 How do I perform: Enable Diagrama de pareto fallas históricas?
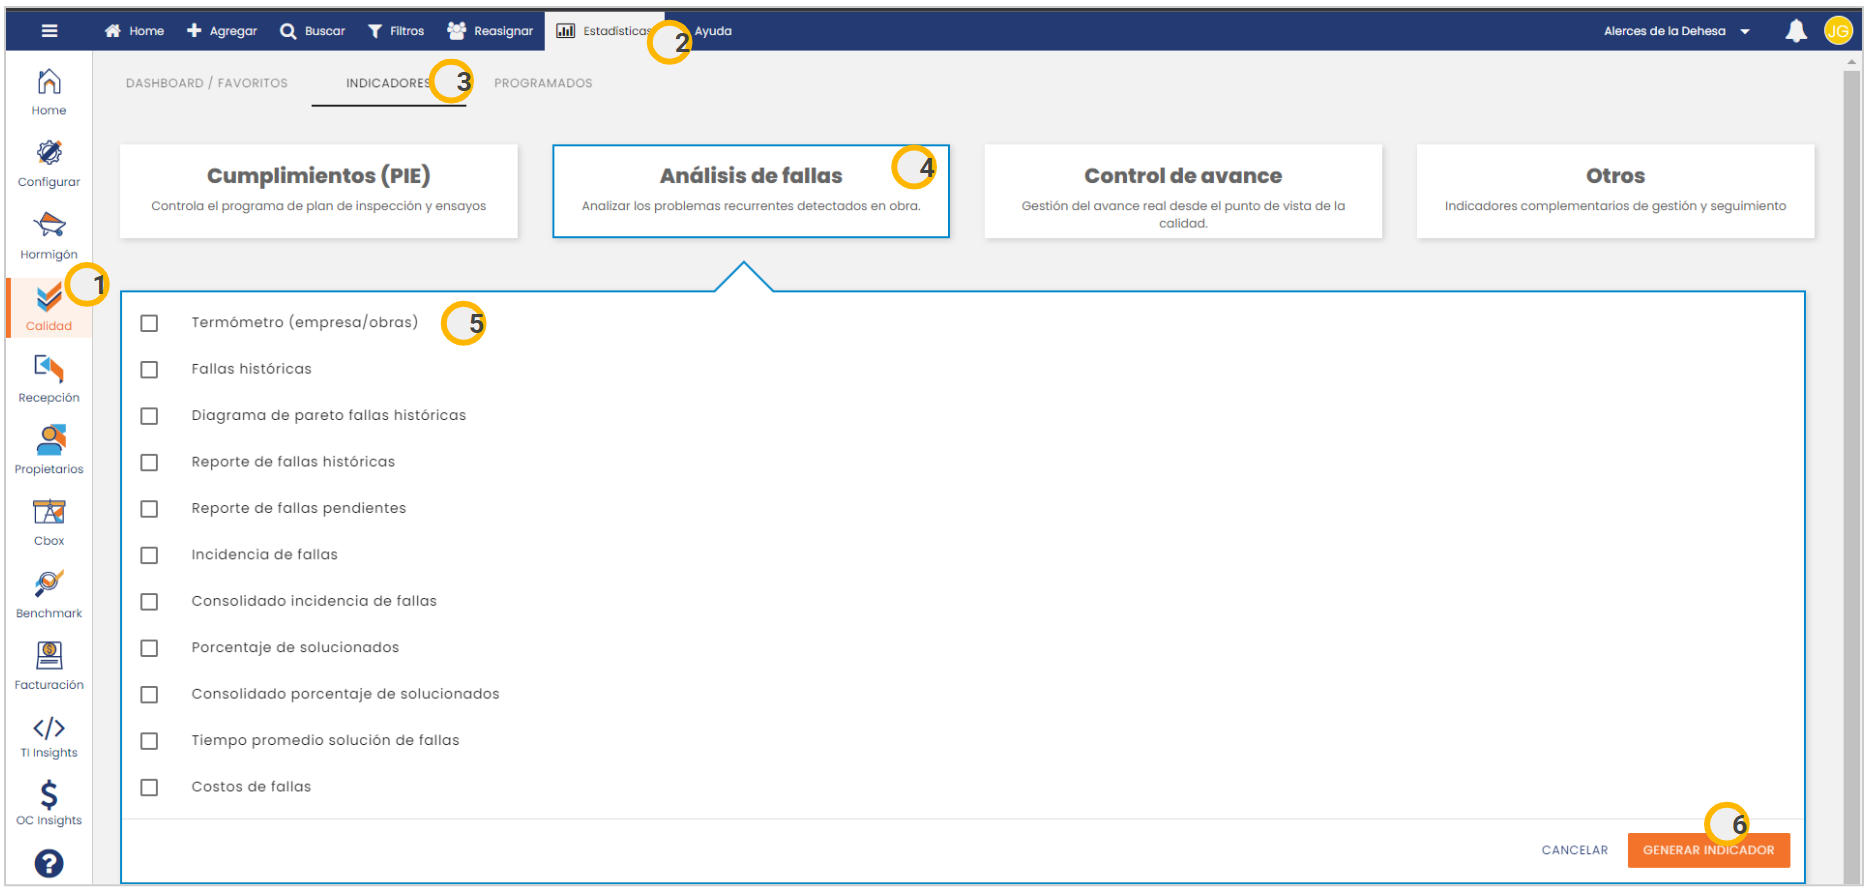point(149,416)
